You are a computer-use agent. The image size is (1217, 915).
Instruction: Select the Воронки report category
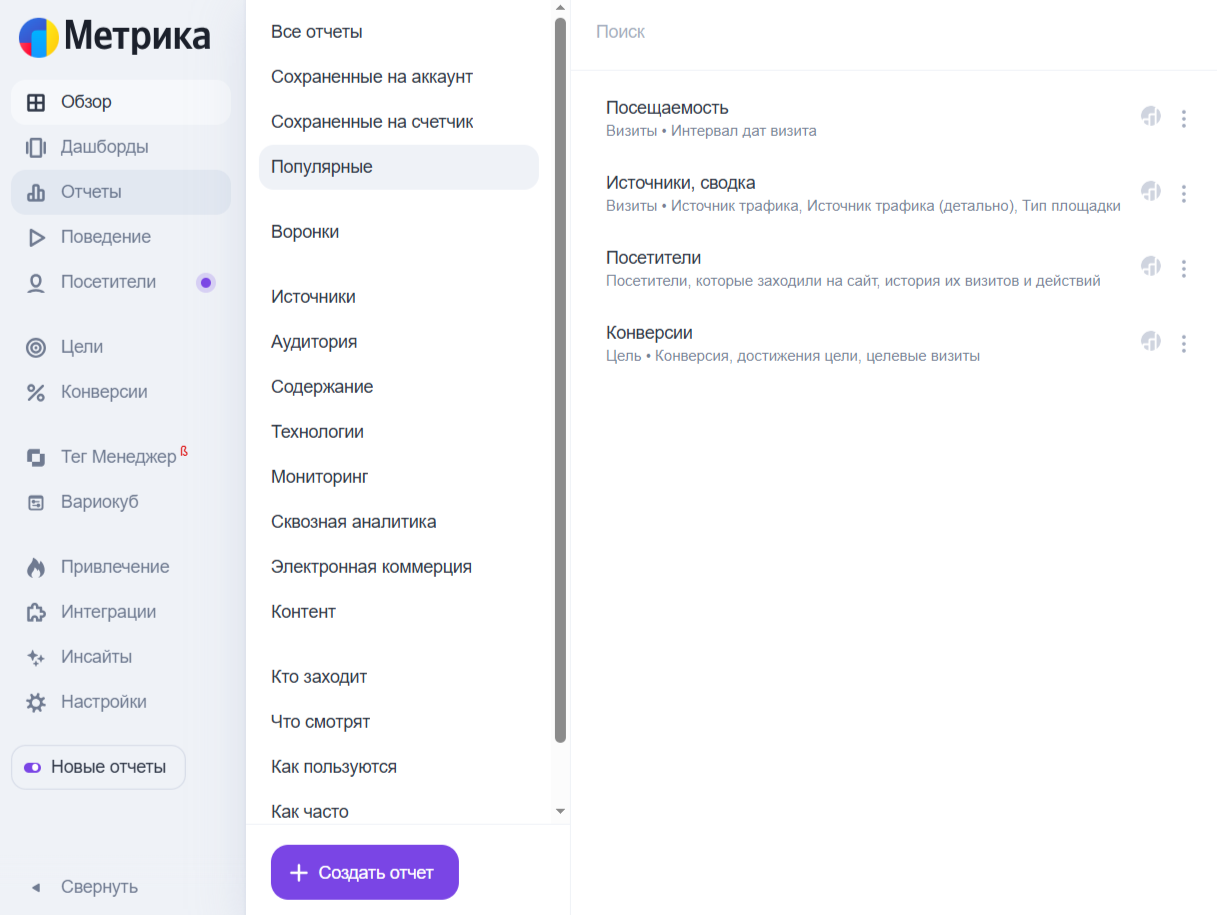[305, 232]
